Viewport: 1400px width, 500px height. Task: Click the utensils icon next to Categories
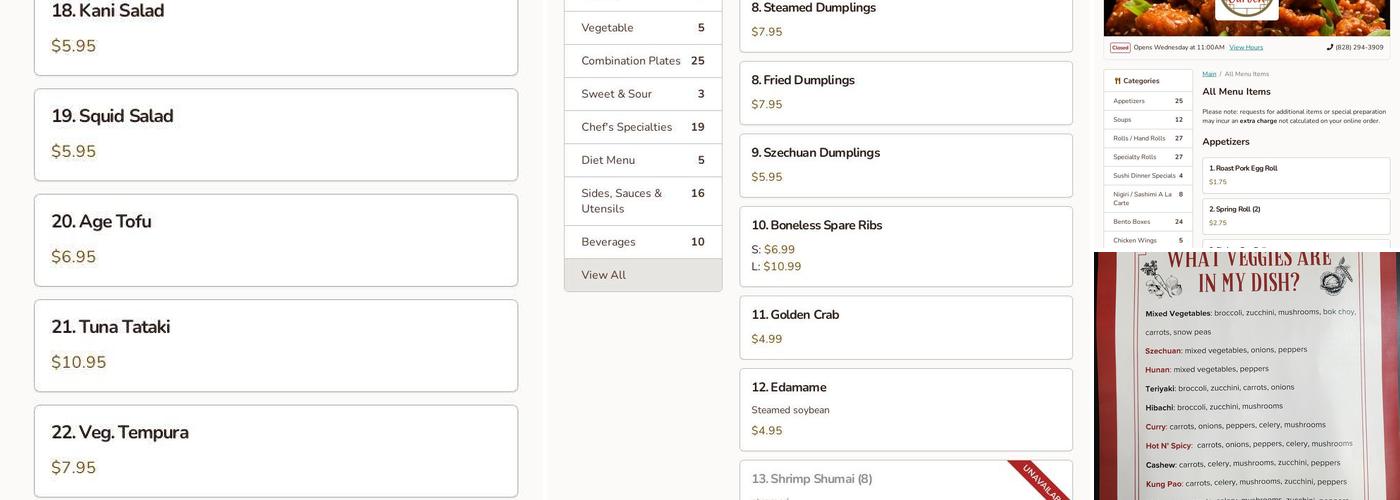1117,81
